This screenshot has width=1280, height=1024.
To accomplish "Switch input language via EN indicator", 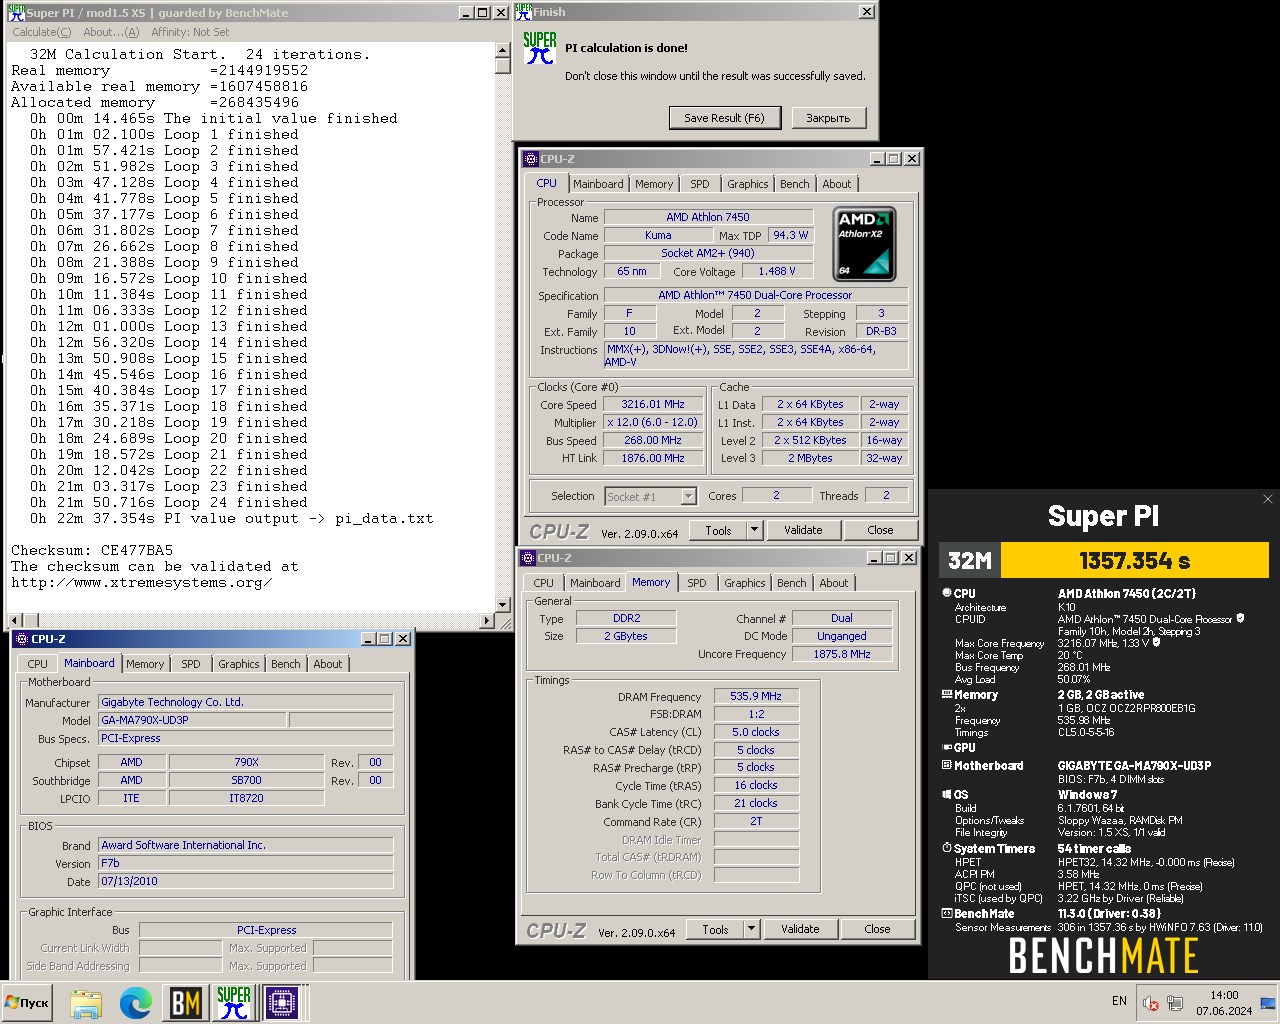I will click(x=1119, y=1001).
